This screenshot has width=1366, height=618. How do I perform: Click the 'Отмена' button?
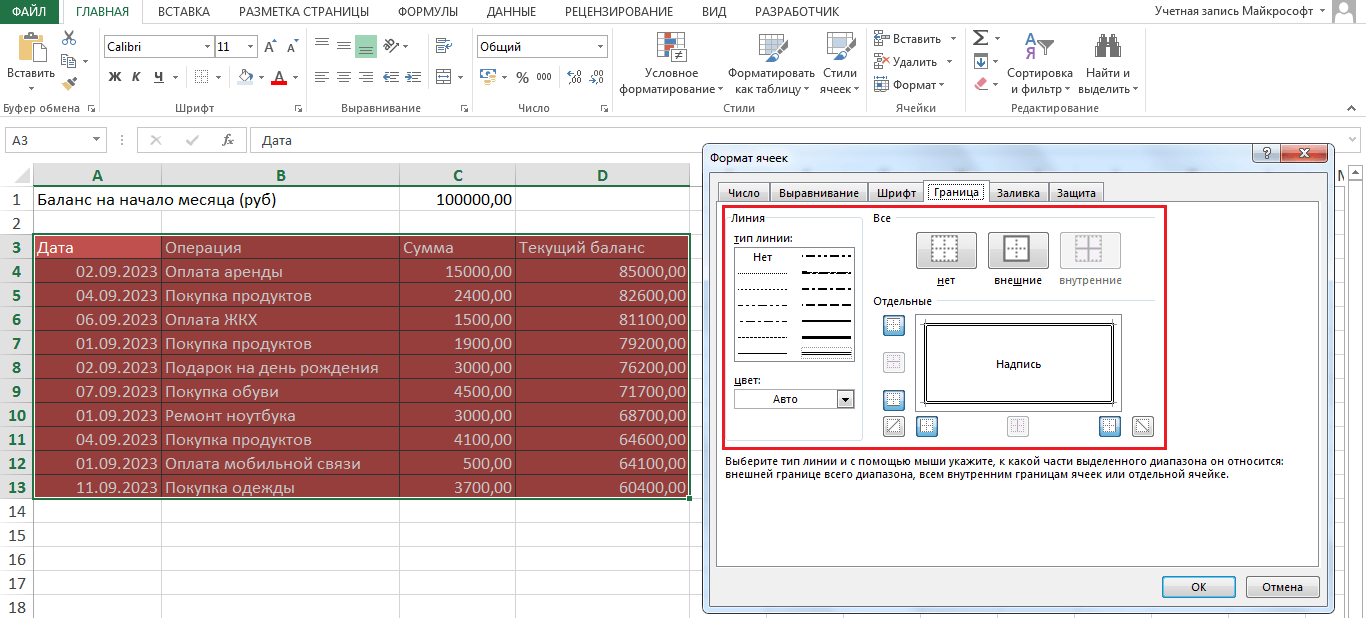pyautogui.click(x=1282, y=587)
